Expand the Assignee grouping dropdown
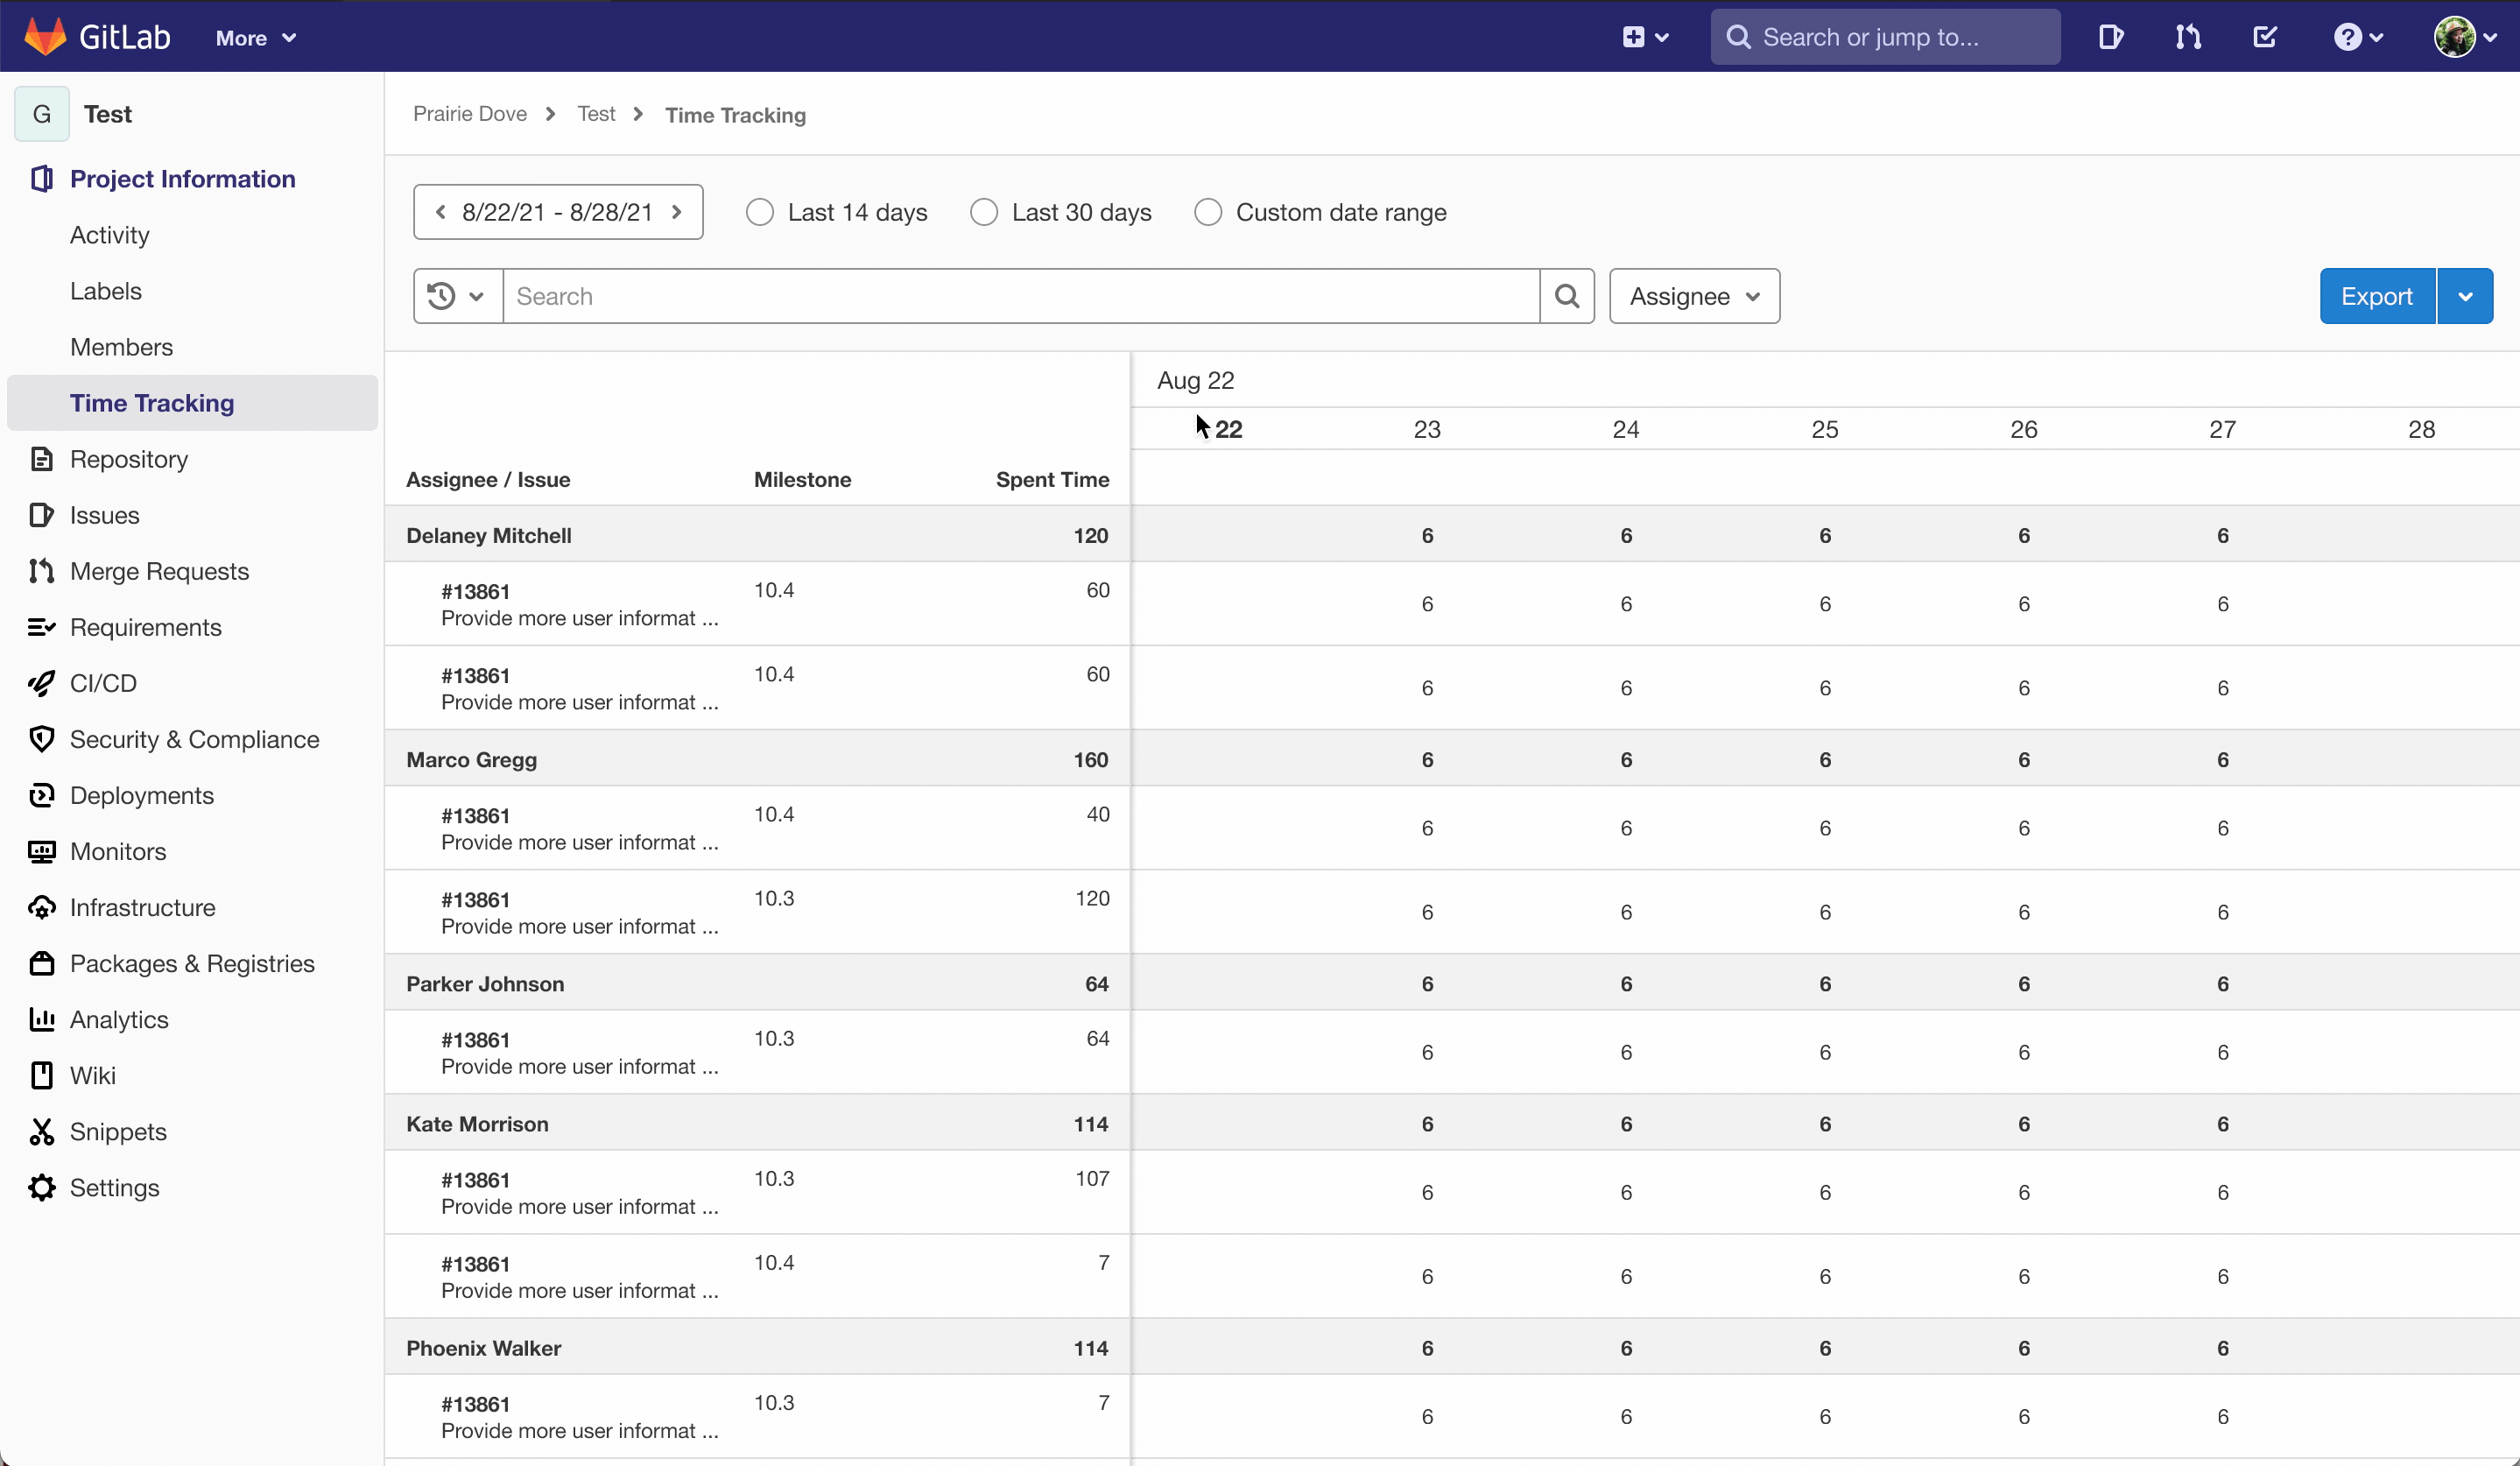2520x1466 pixels. click(1694, 296)
